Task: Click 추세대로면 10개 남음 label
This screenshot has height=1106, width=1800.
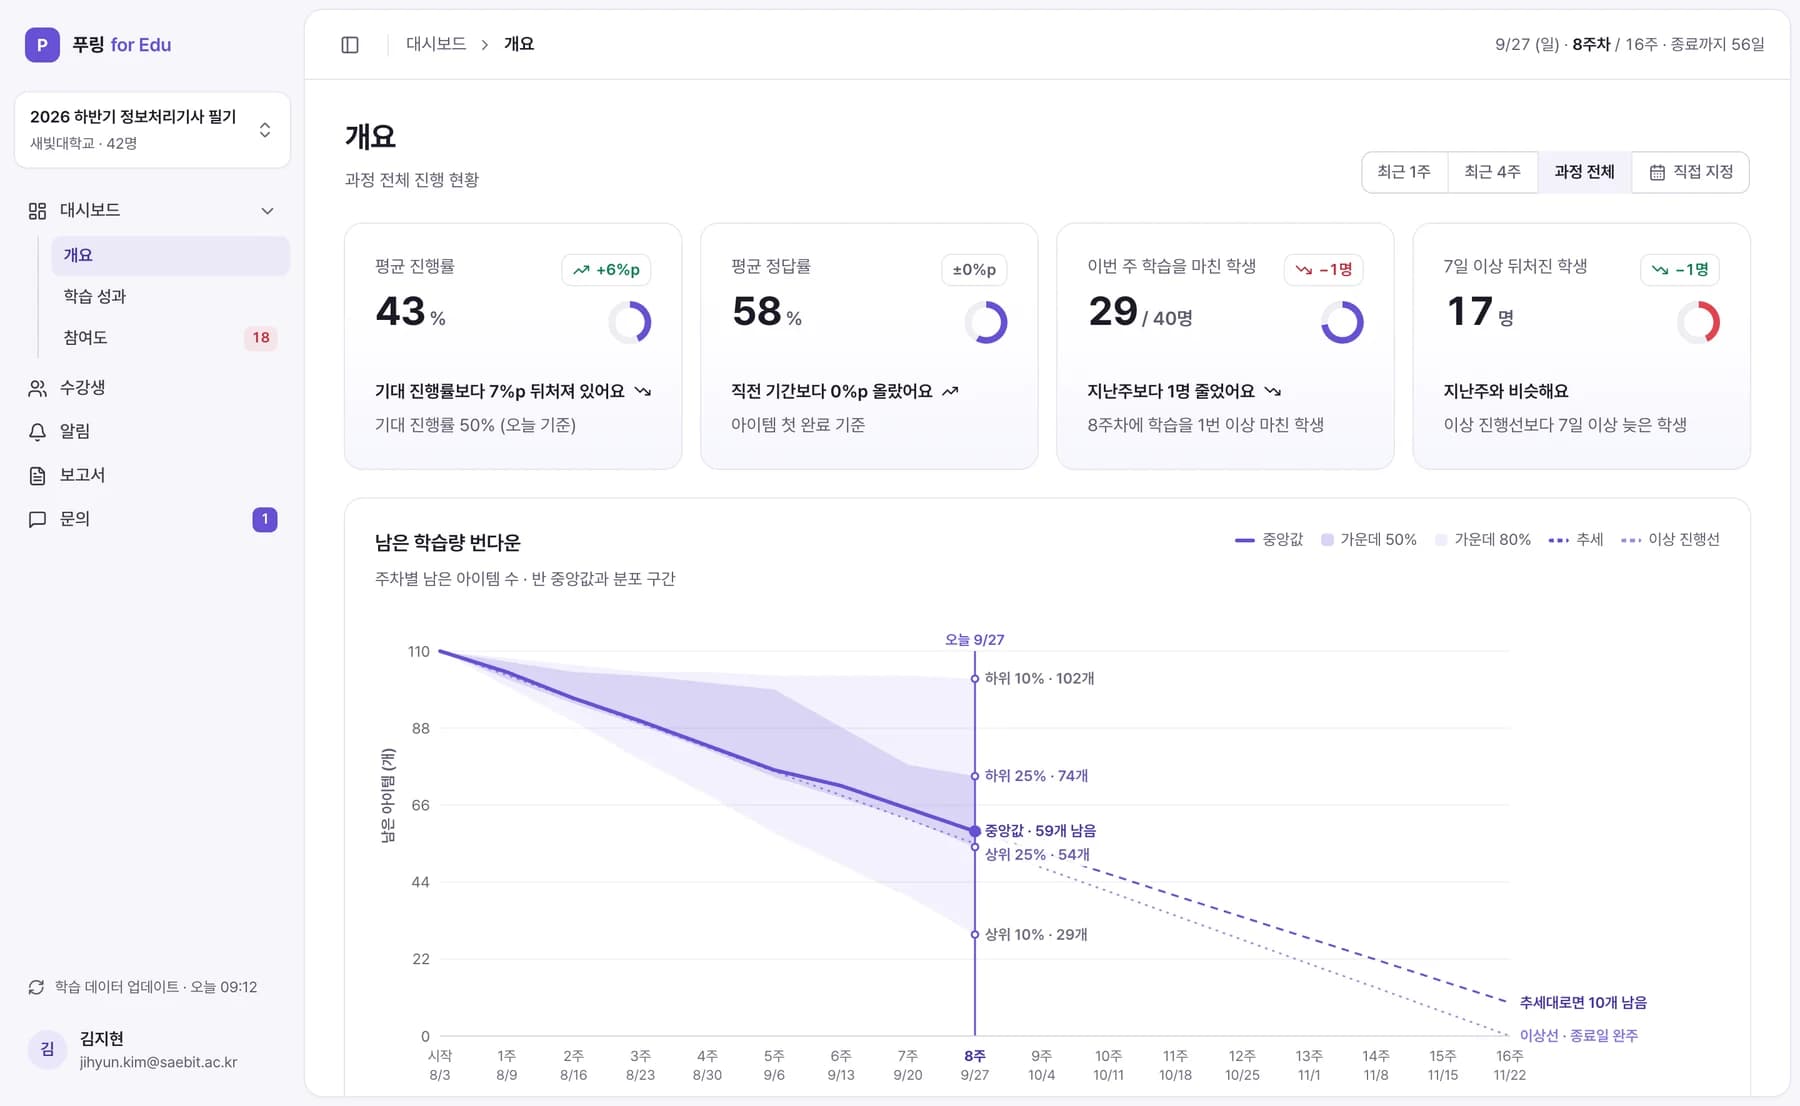Action: [1583, 1003]
